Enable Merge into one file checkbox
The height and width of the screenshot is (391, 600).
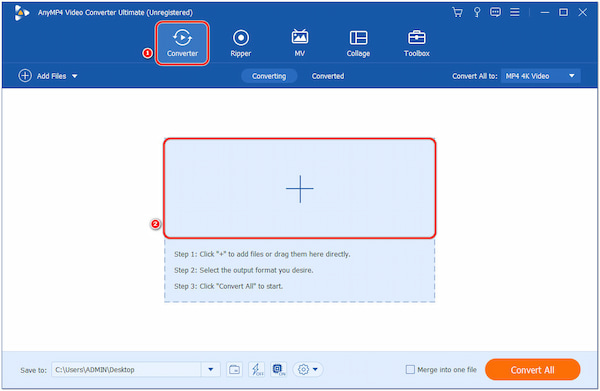[x=410, y=370]
